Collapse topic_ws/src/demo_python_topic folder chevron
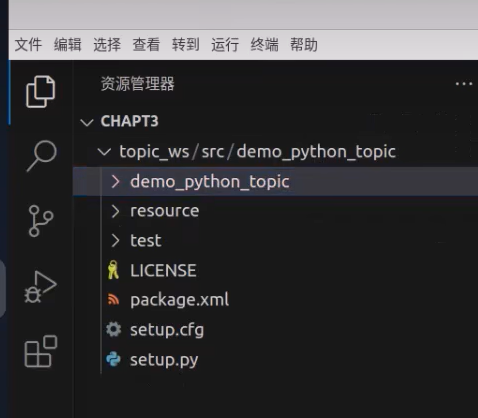Image resolution: width=478 pixels, height=418 pixels. (104, 152)
